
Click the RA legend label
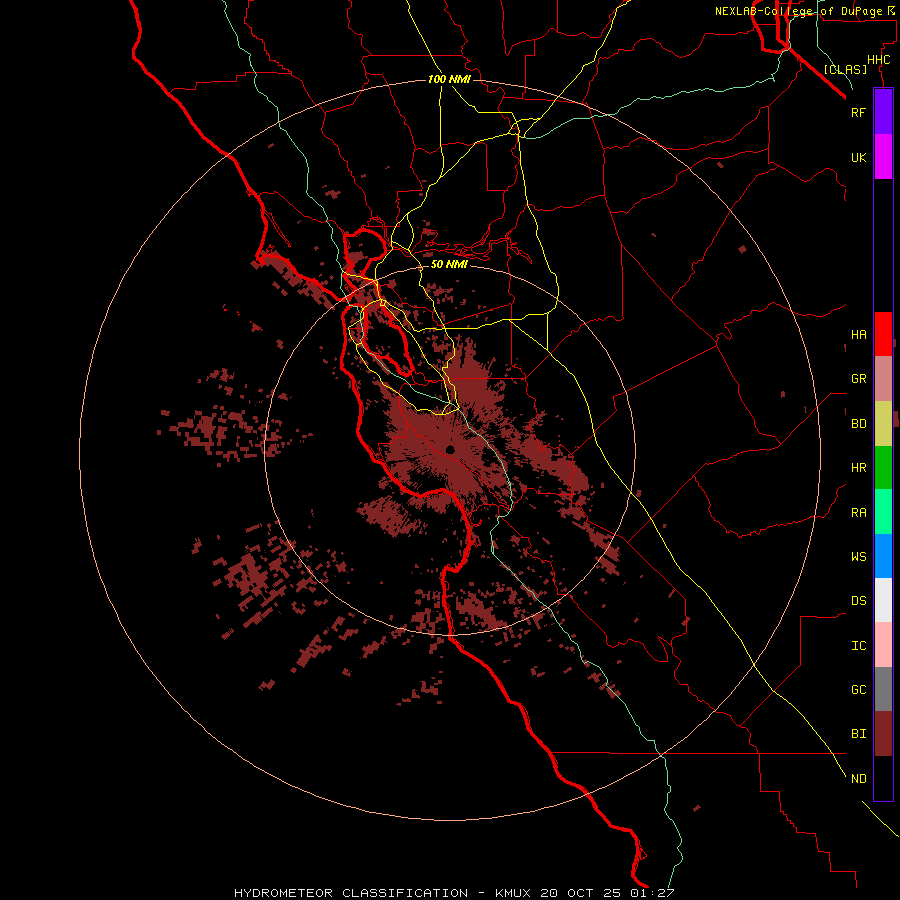point(858,513)
